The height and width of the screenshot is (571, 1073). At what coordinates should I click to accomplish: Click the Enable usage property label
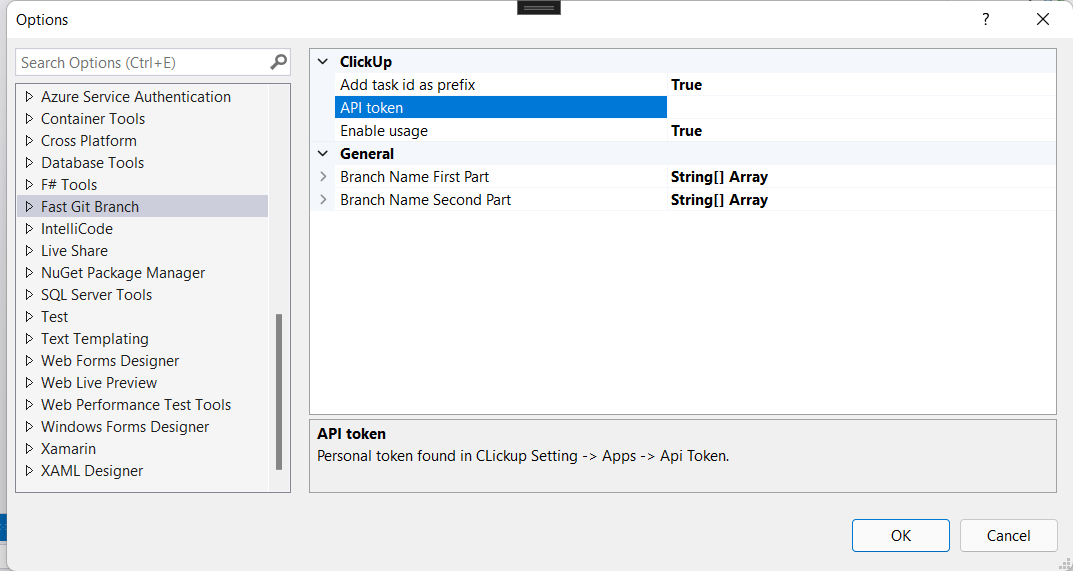pyautogui.click(x=384, y=131)
